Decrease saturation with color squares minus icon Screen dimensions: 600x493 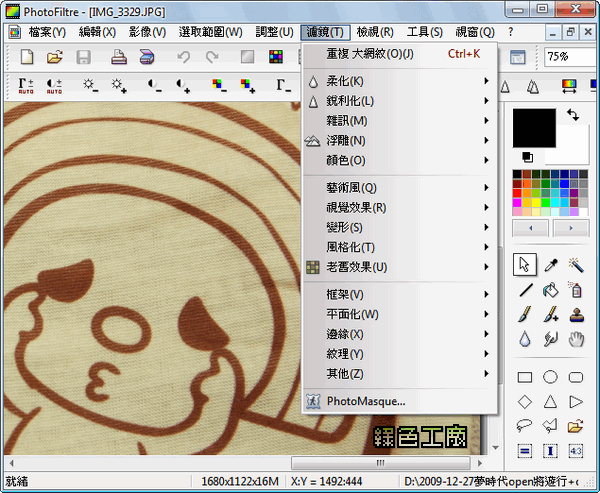[219, 85]
